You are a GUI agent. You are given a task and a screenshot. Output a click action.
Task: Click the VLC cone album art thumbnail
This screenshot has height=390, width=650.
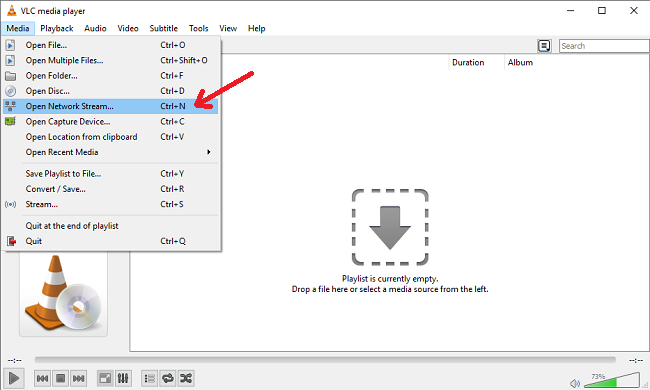coord(63,295)
